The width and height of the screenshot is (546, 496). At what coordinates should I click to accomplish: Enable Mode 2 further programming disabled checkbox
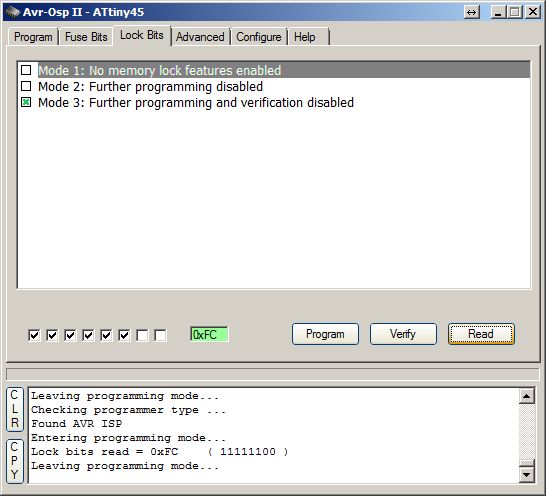(x=26, y=86)
